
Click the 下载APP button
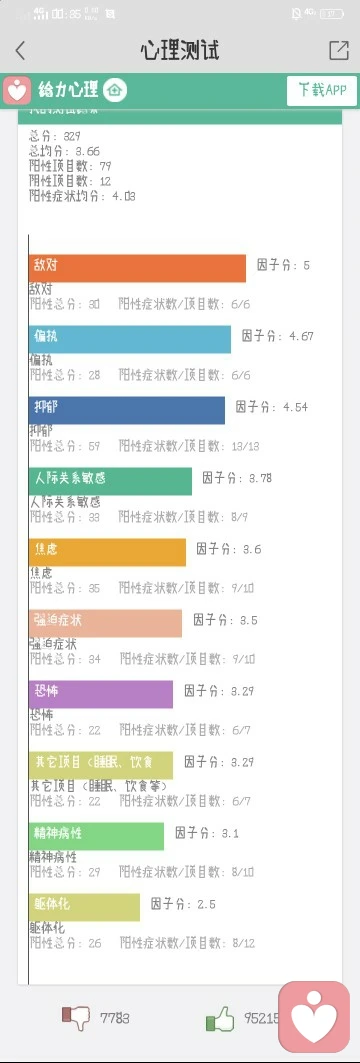point(322,90)
